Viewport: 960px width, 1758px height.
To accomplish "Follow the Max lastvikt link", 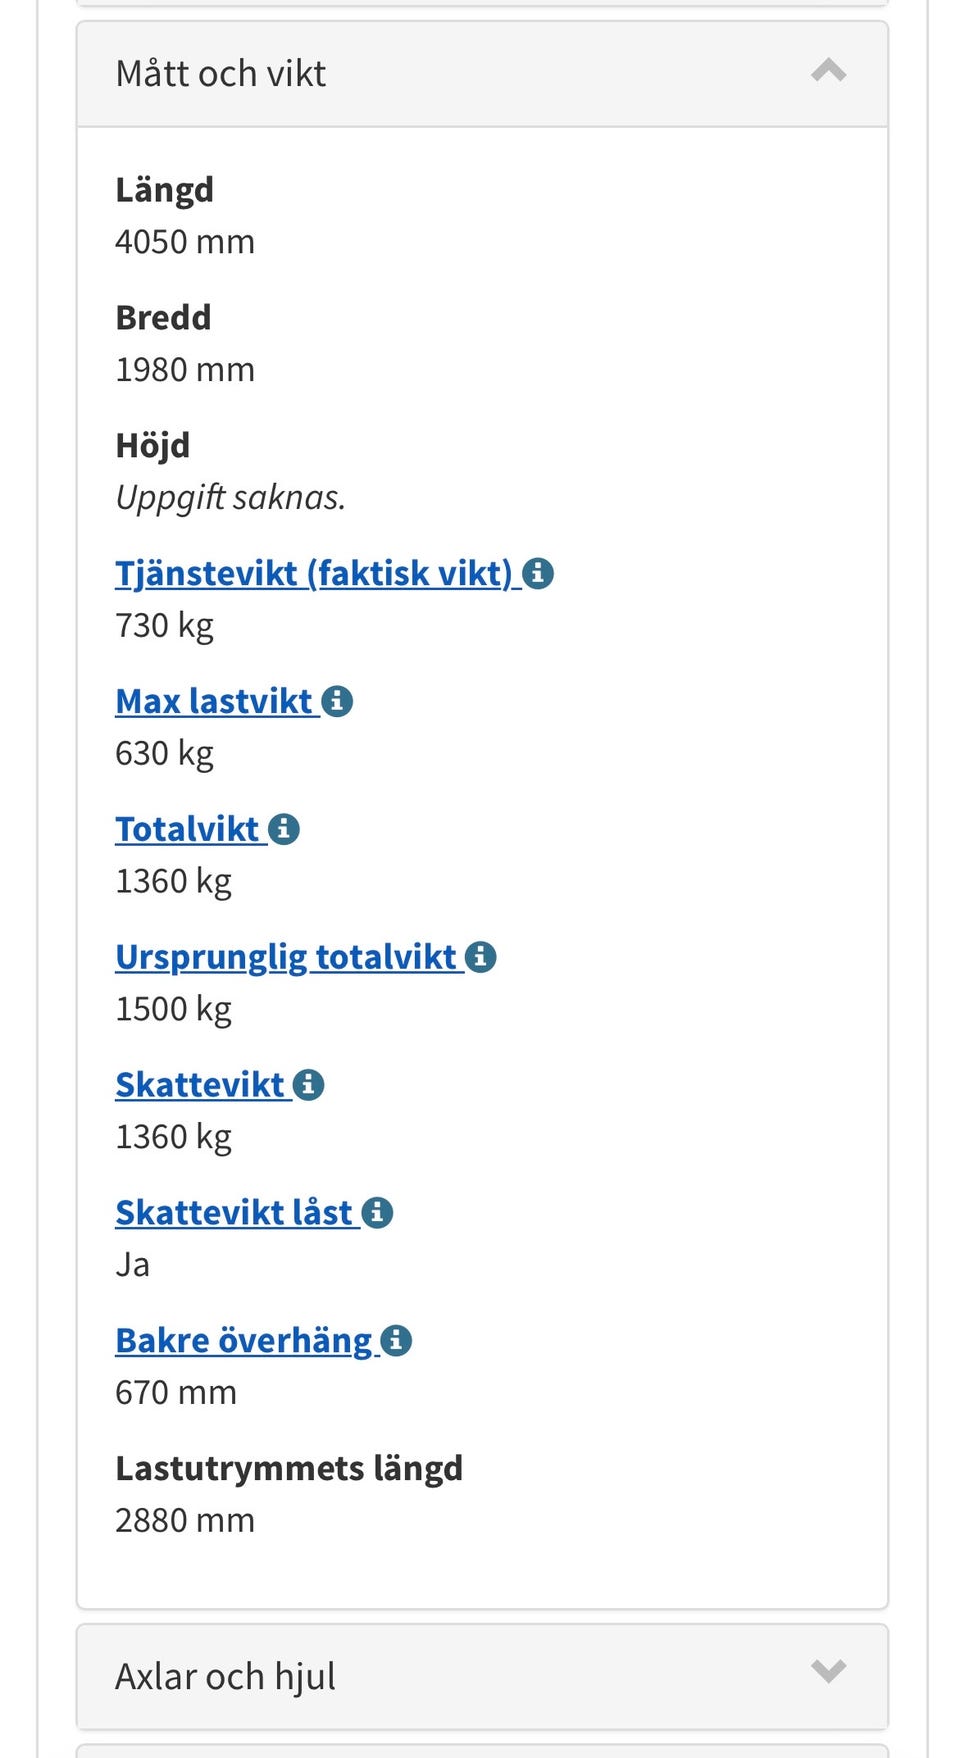I will click(x=214, y=702).
